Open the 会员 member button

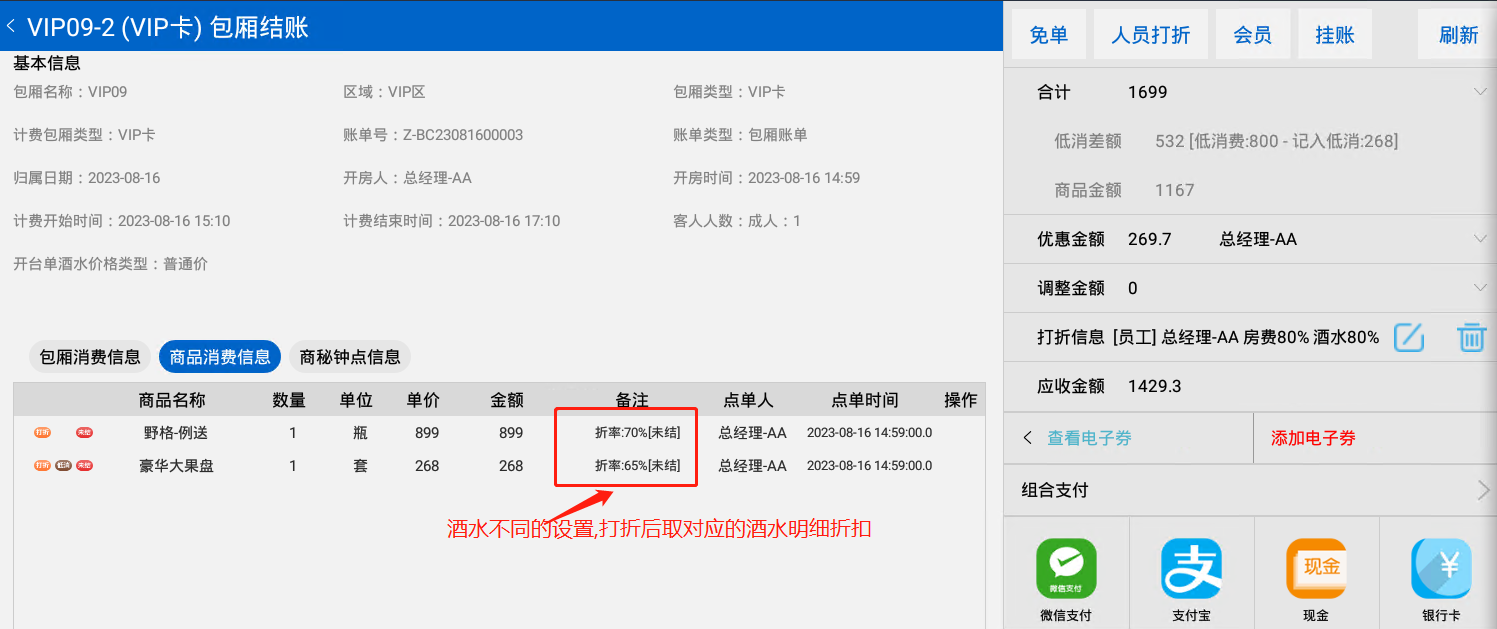pyautogui.click(x=1253, y=35)
